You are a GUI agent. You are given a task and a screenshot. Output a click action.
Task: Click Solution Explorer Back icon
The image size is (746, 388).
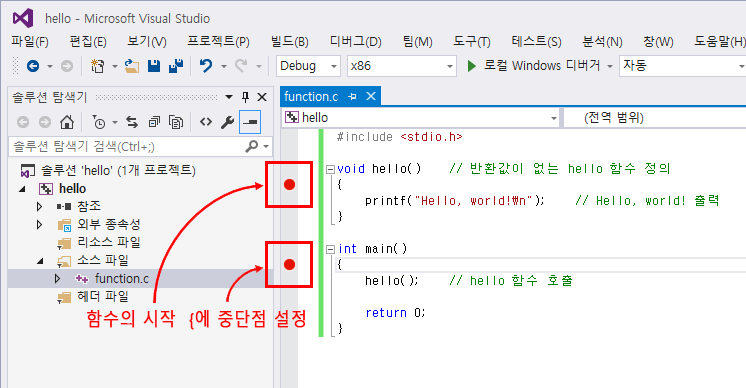[x=23, y=122]
